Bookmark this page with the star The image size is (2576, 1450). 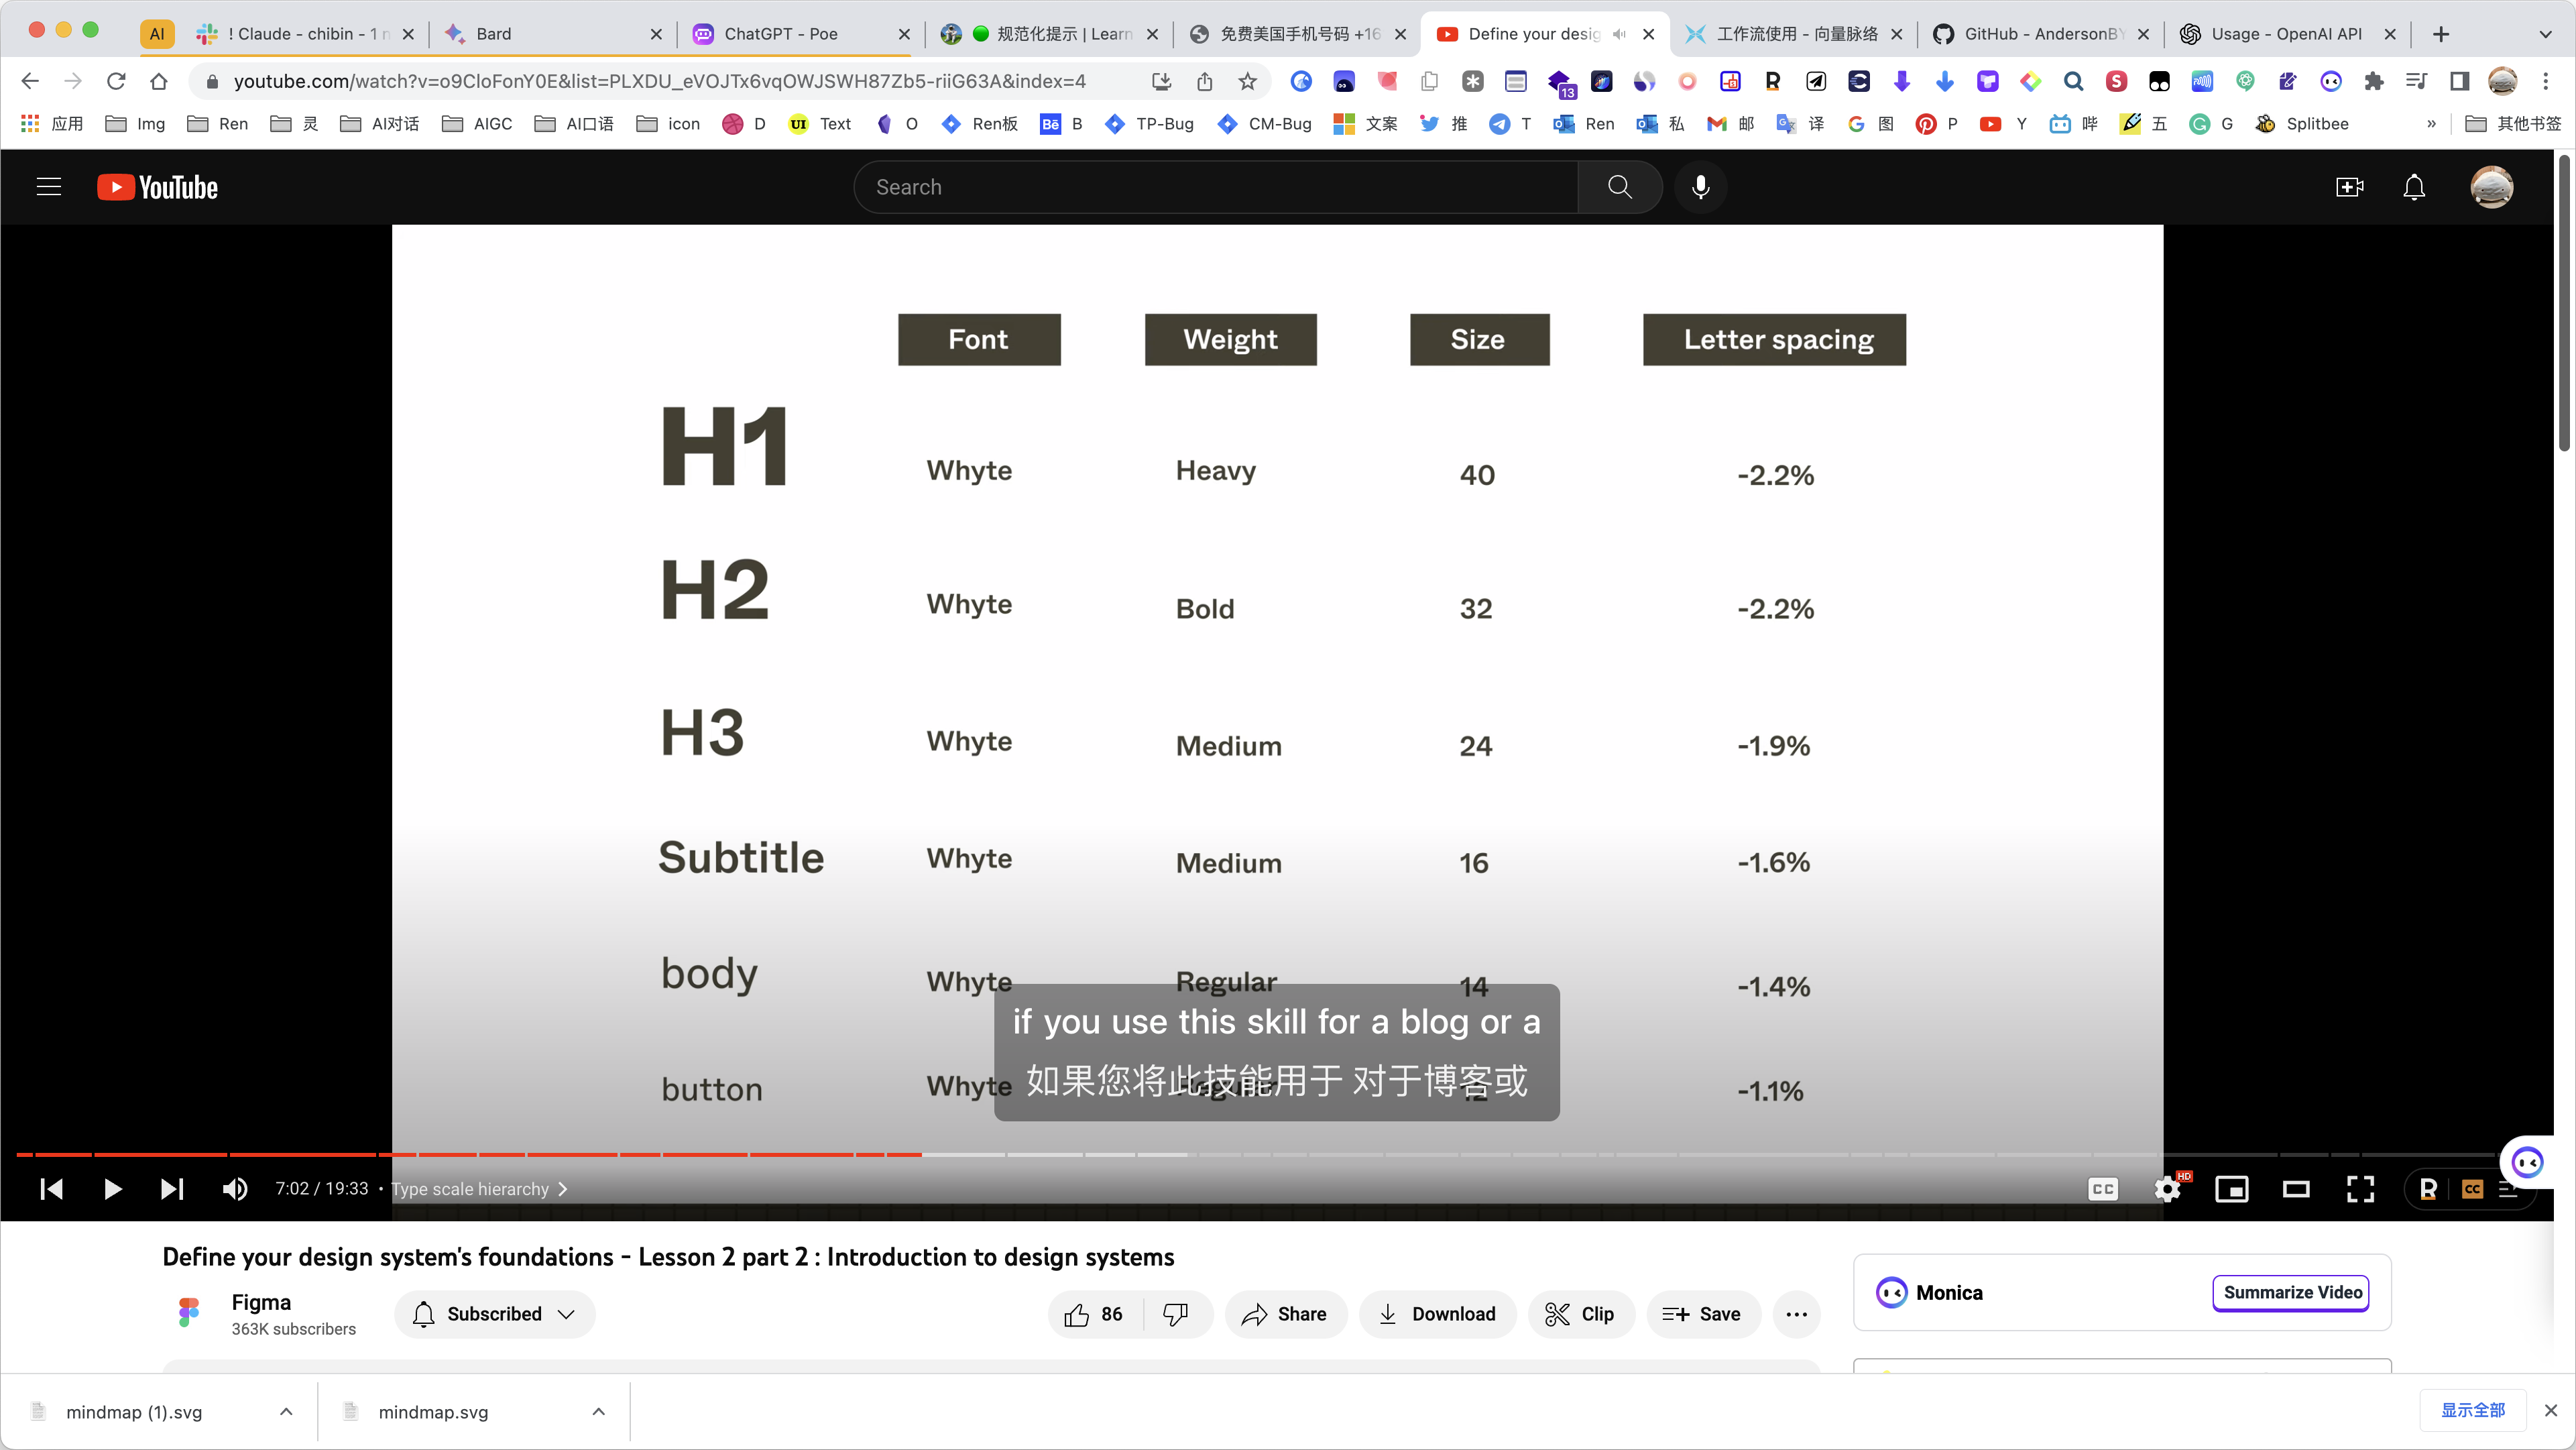click(x=1247, y=81)
